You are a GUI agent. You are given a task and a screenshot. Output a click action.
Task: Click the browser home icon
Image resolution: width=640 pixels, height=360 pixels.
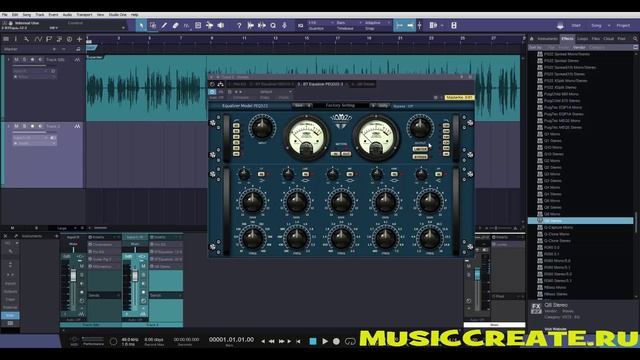[532, 39]
